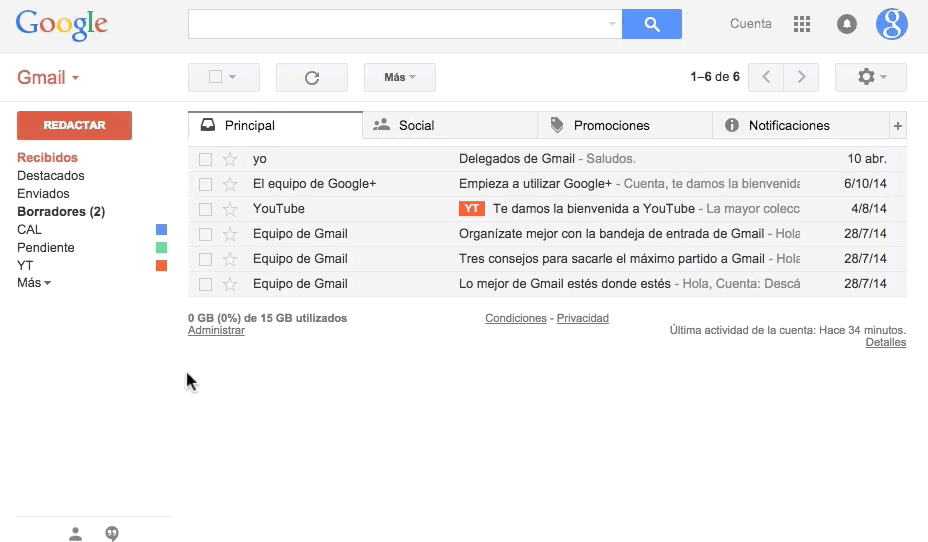Tick the checkbox for Tres consejos email
This screenshot has height=542, width=928.
click(205, 259)
